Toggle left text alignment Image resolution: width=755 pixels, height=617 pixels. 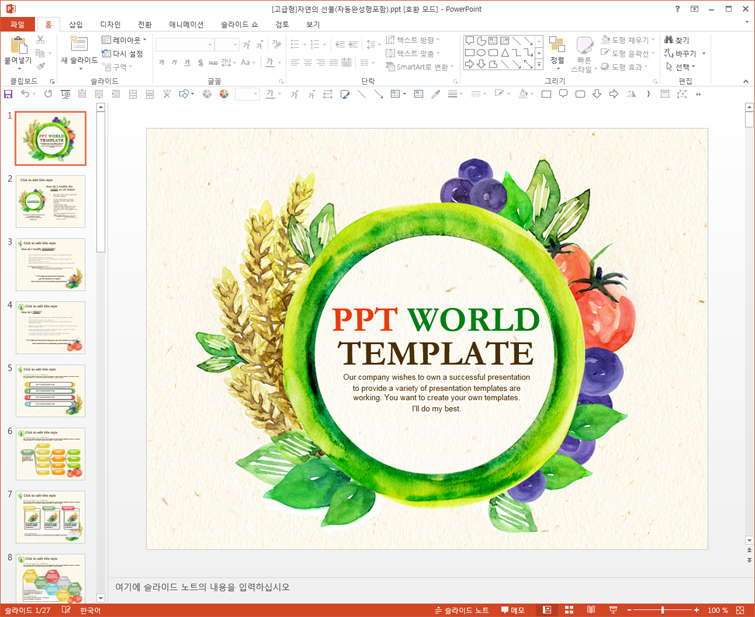(x=295, y=62)
